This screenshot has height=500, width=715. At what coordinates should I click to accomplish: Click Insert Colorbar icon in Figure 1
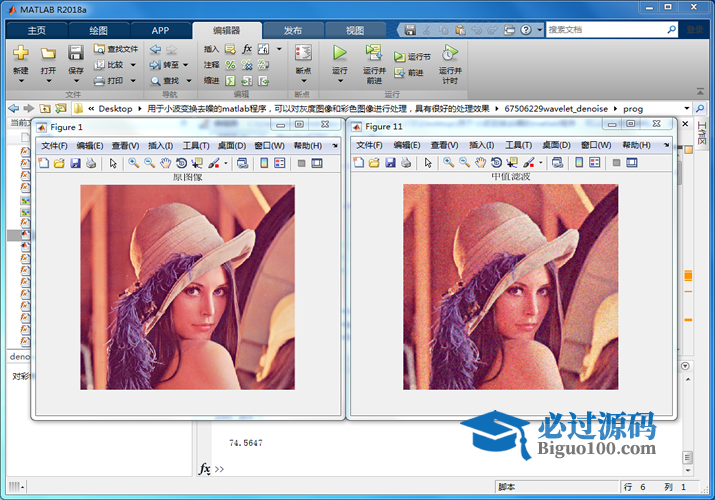pyautogui.click(x=264, y=163)
